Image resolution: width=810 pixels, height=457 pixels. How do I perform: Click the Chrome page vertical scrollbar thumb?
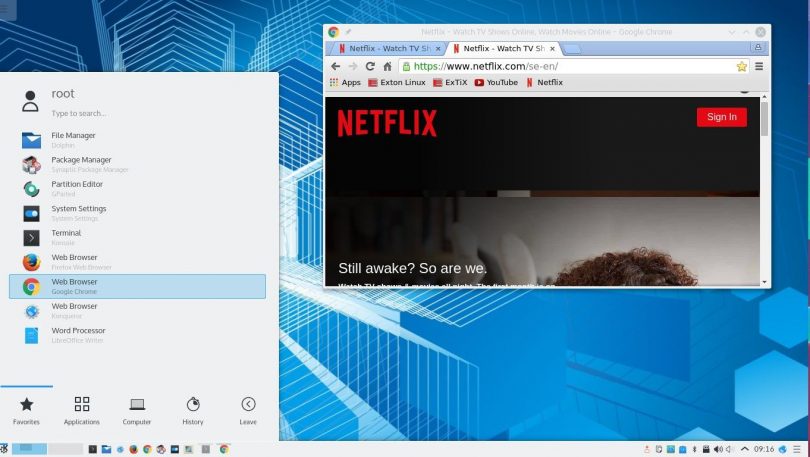pos(764,119)
